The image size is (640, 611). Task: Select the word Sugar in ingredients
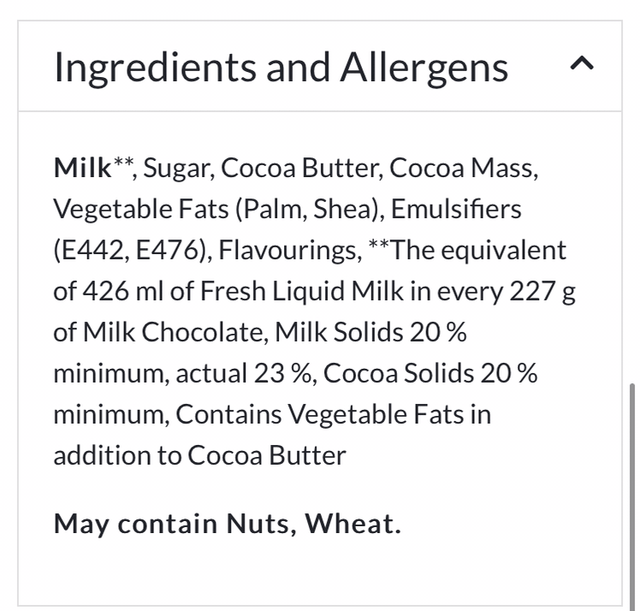pos(177,167)
